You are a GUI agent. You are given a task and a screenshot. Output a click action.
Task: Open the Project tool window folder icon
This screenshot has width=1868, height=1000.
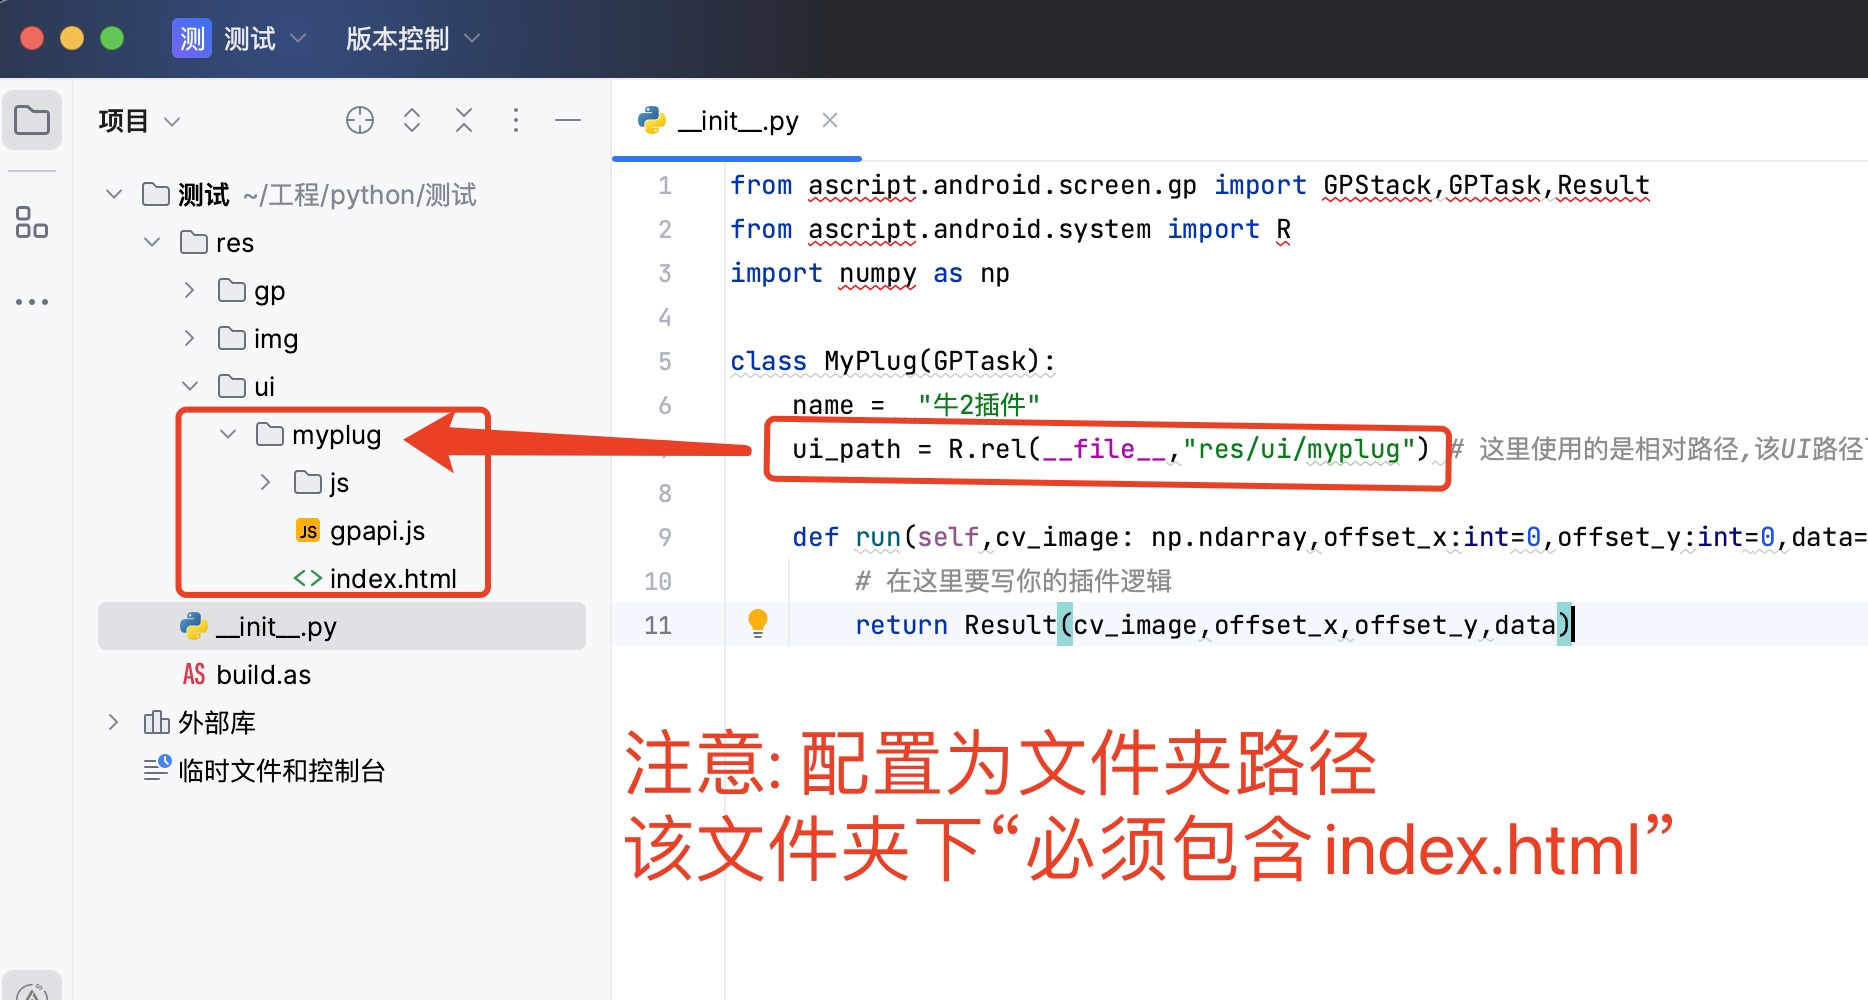coord(32,120)
